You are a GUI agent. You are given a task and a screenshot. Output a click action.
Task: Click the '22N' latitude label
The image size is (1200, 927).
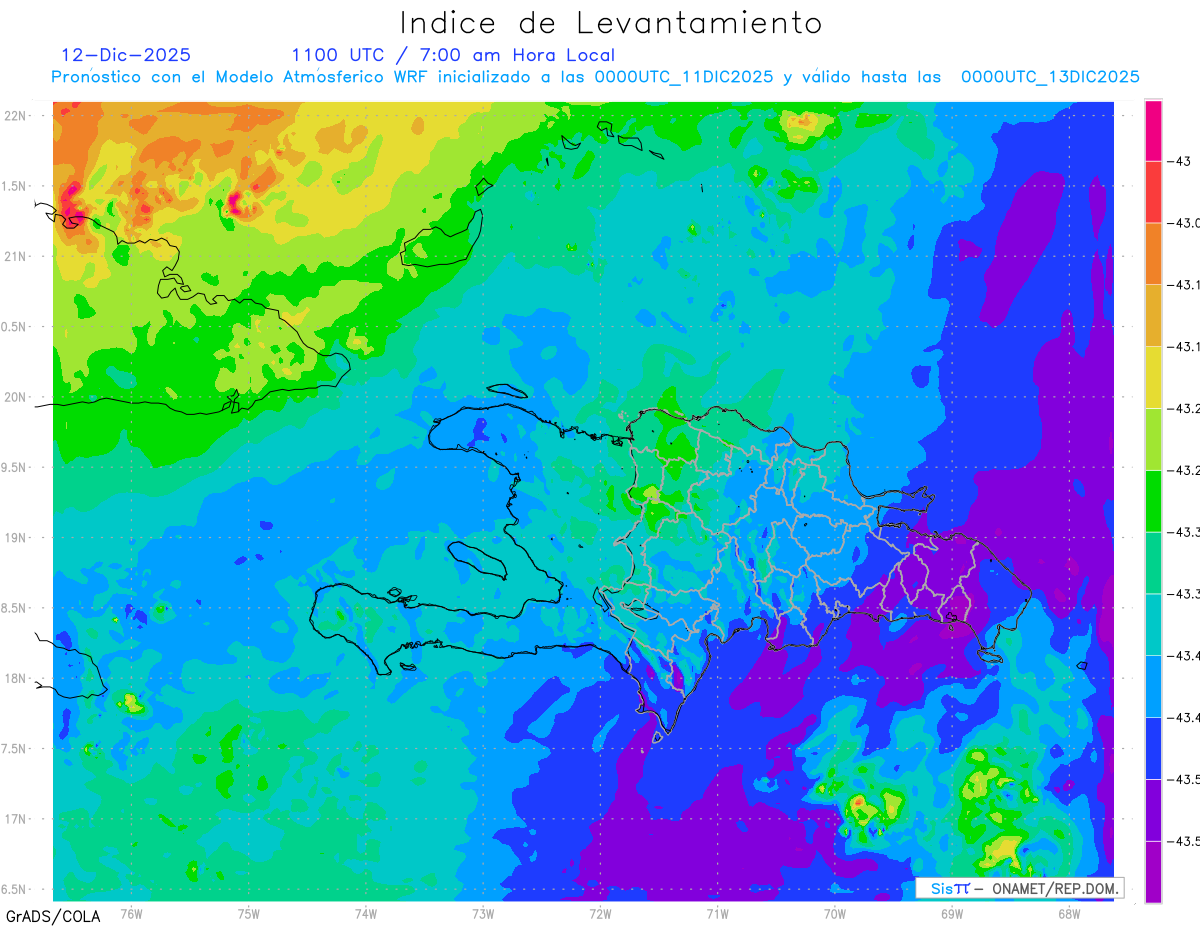click(x=17, y=116)
